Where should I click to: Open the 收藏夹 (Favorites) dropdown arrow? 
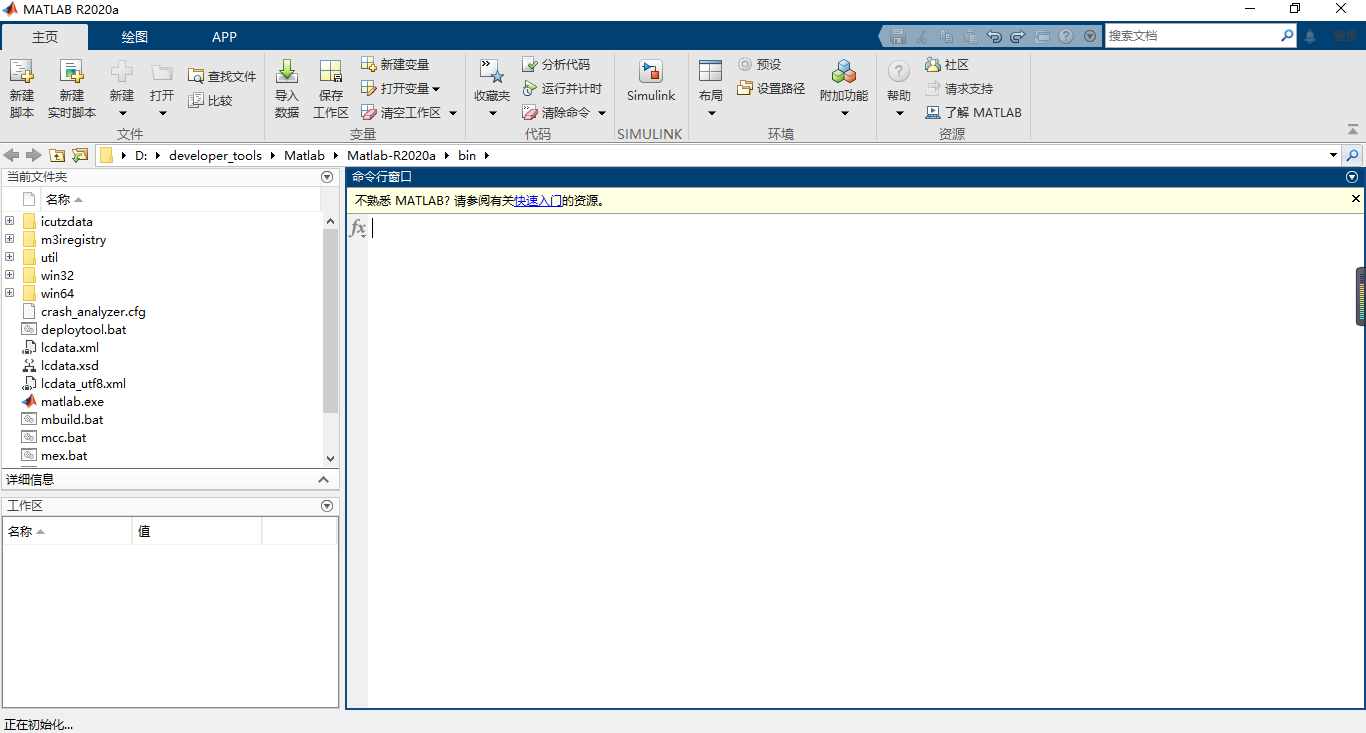[x=492, y=113]
